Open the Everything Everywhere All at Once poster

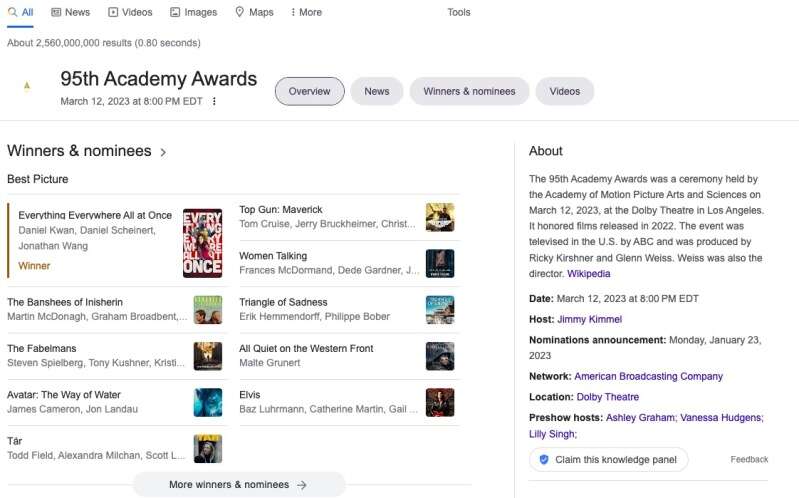point(202,243)
